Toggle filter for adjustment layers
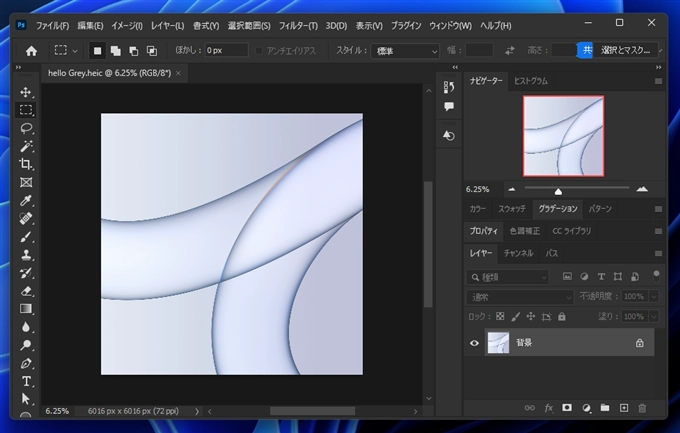This screenshot has width=680, height=433. (584, 277)
